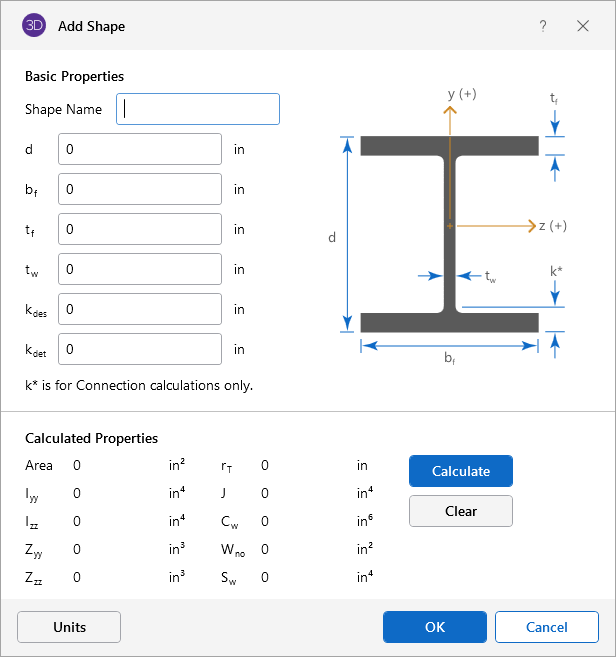This screenshot has width=616, height=657.
Task: Confirm with the OK button
Action: tap(435, 627)
